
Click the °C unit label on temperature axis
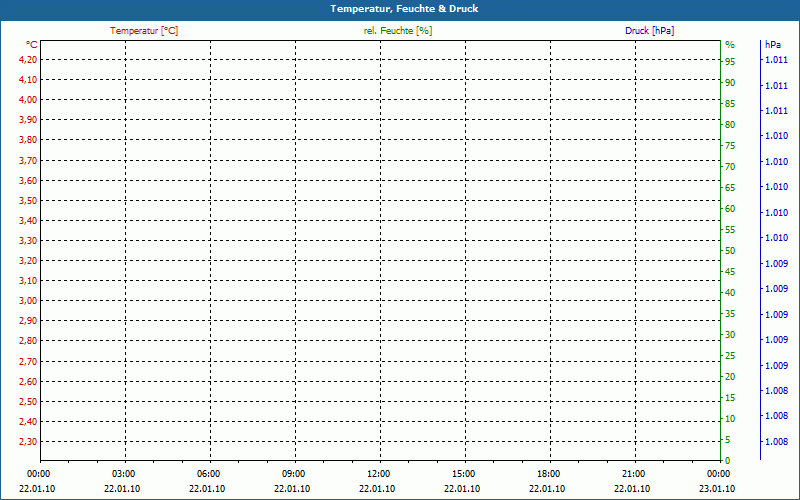[32, 45]
